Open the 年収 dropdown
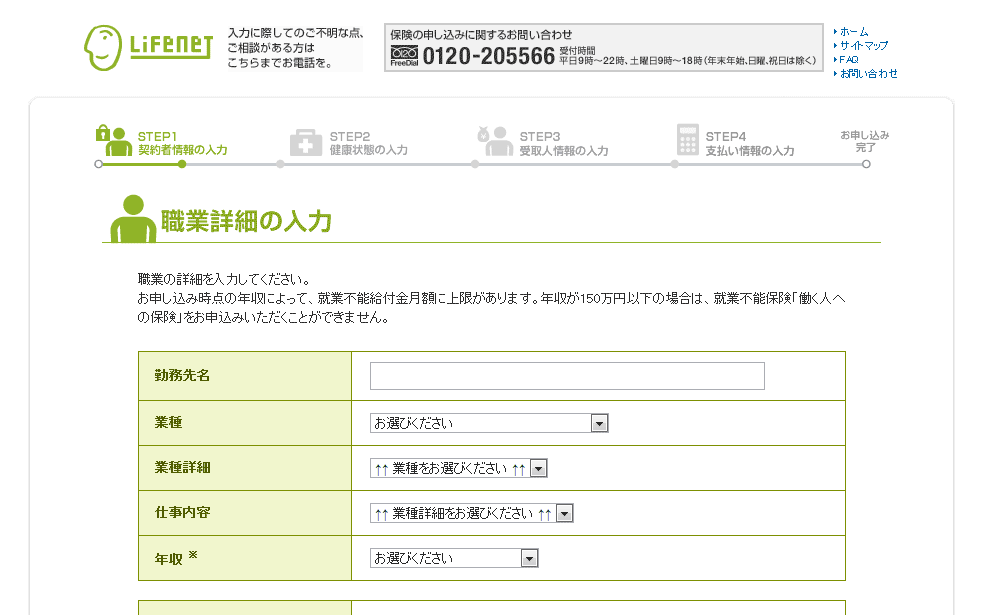Screen dimensions: 997x615 [x=454, y=558]
